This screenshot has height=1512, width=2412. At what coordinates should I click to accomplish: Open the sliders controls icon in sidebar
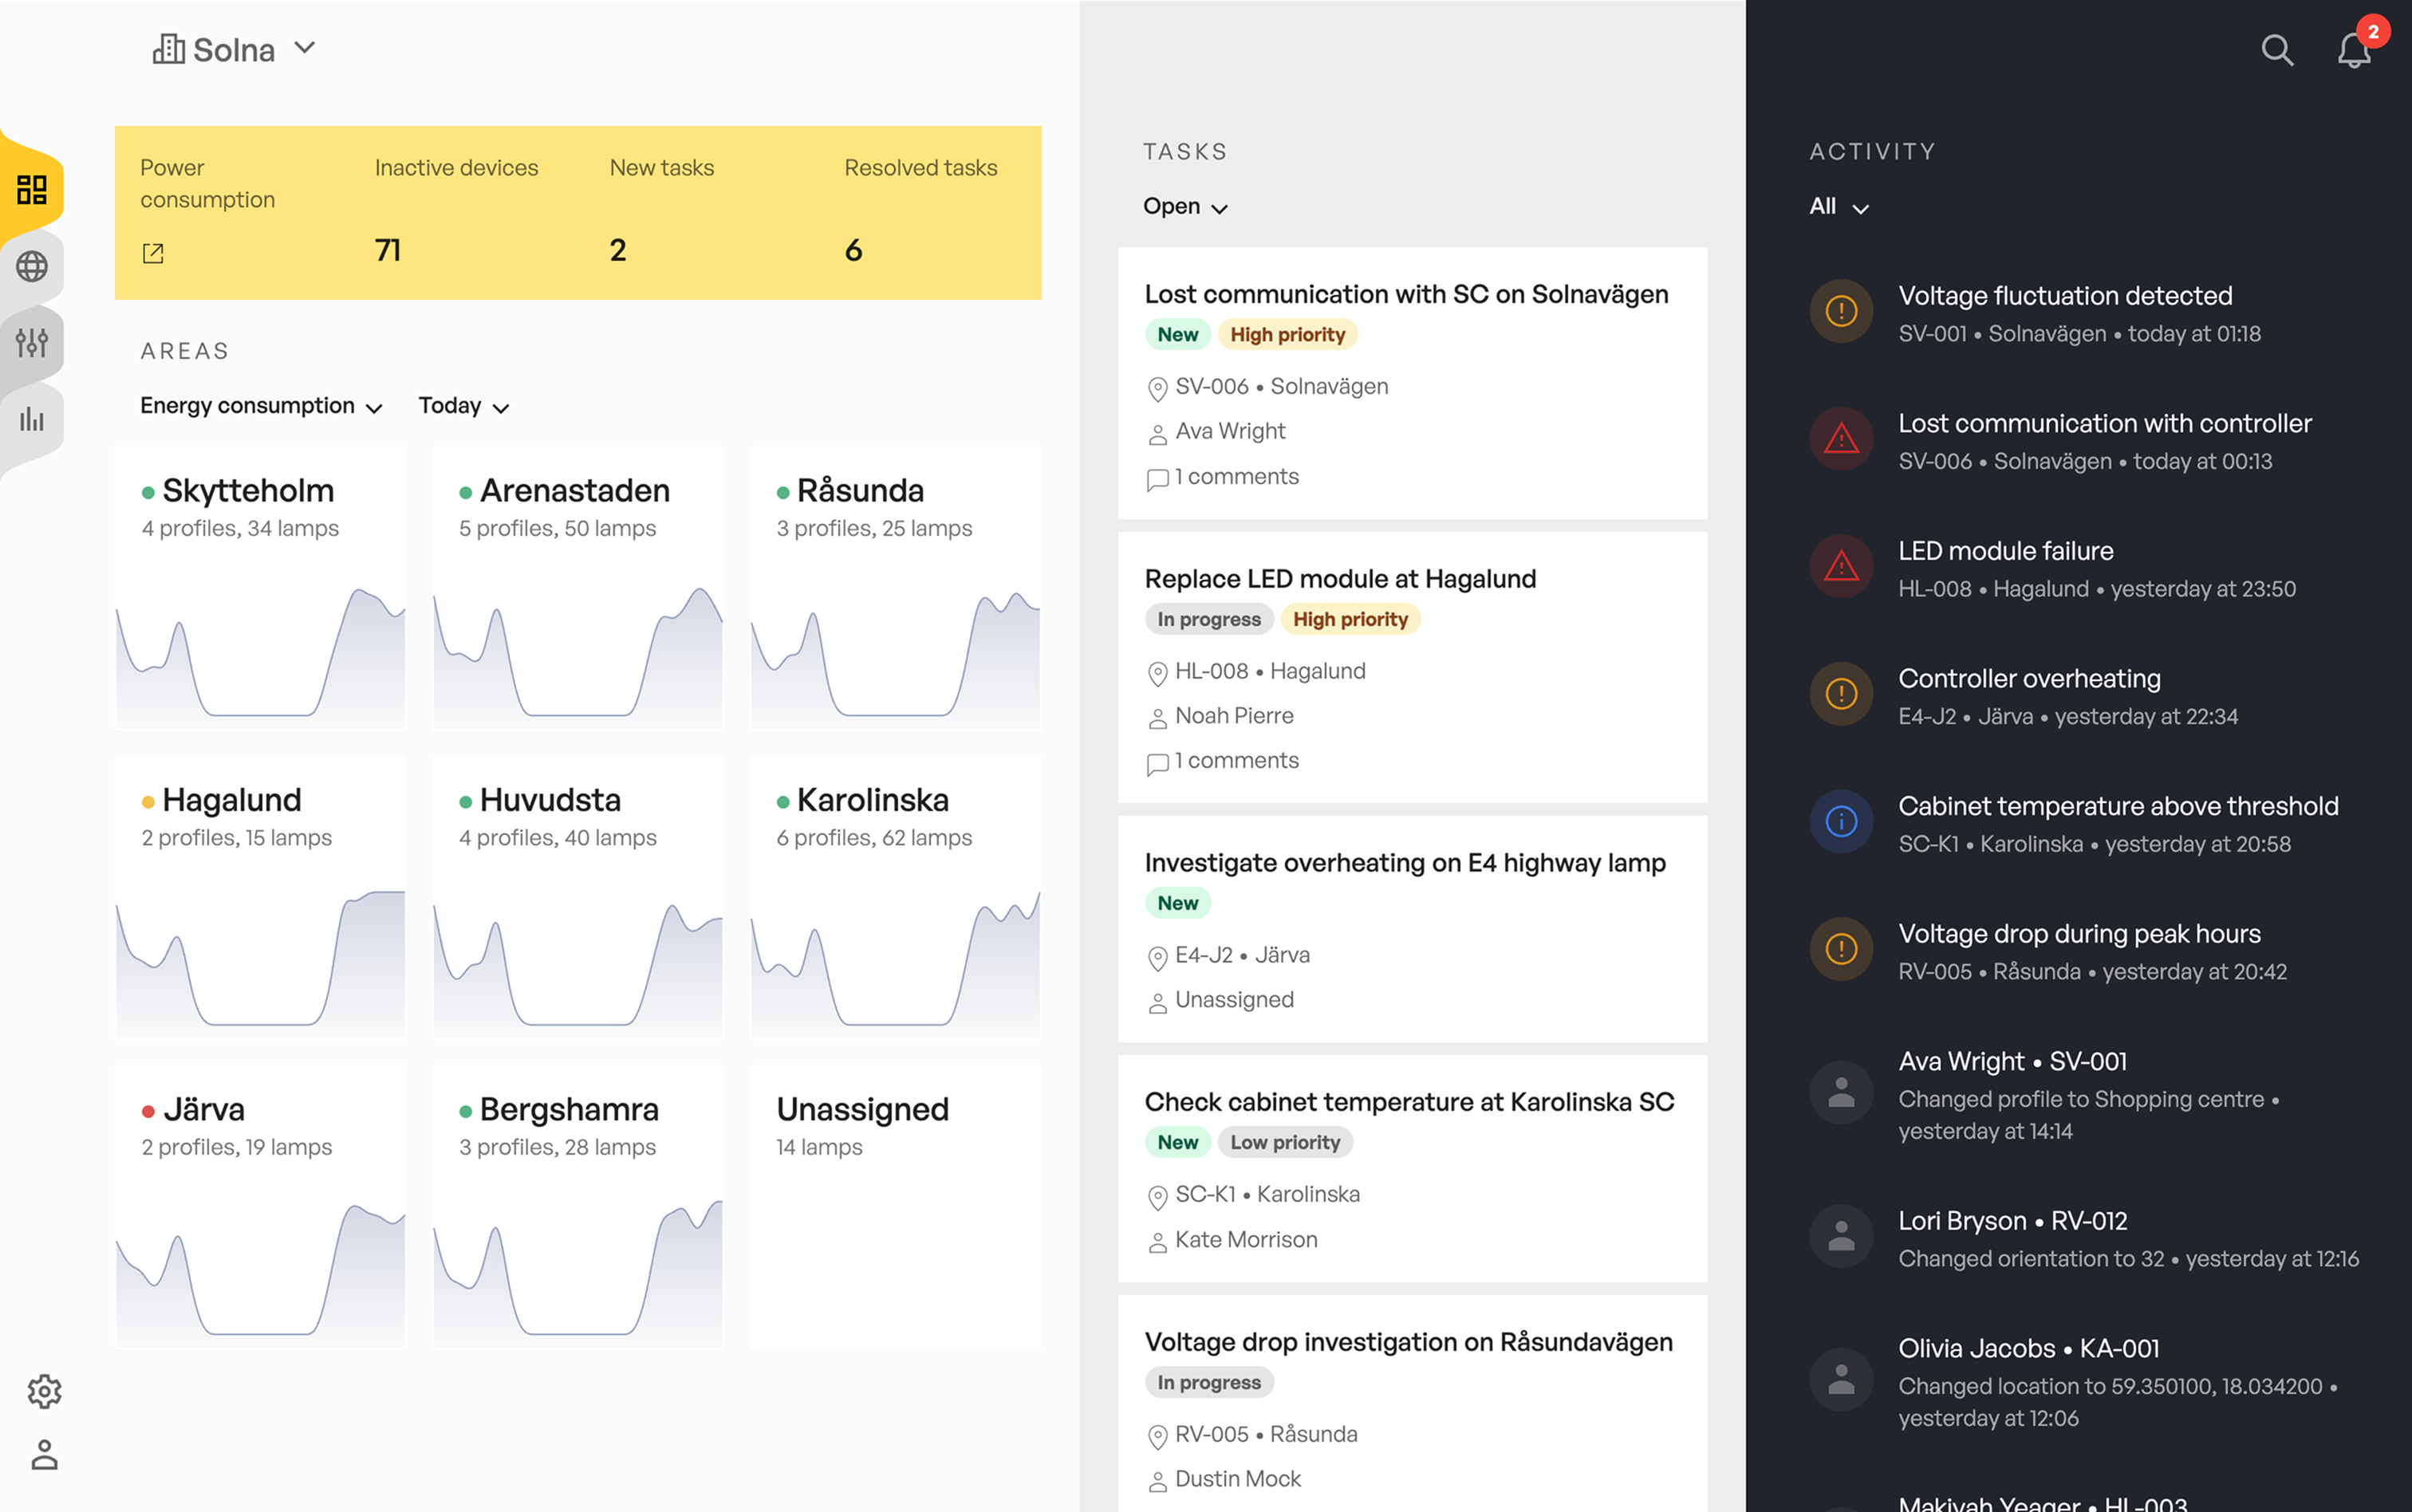32,342
